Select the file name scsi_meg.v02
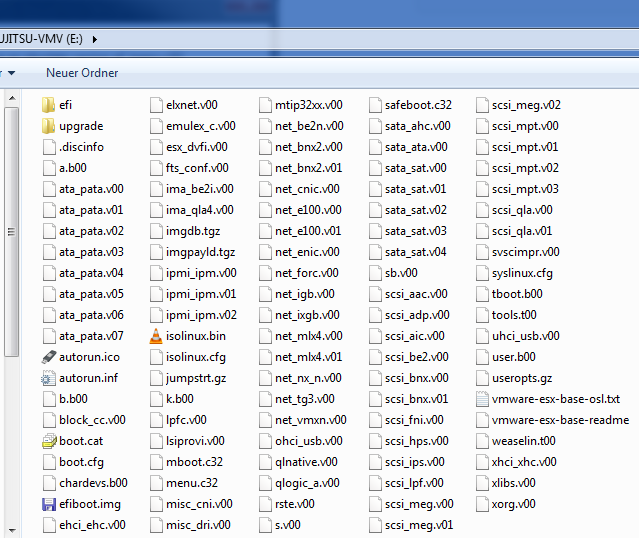The image size is (639, 538). click(526, 105)
